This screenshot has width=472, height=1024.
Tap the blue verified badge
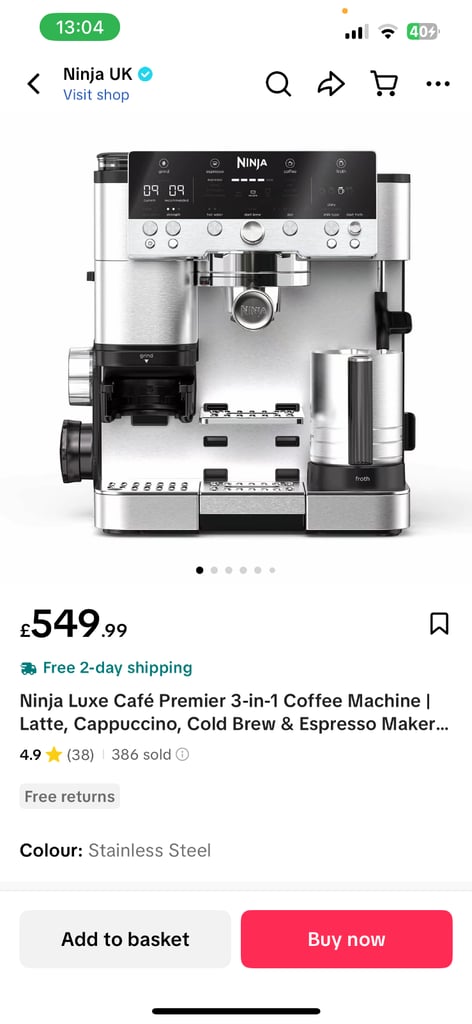tap(146, 74)
